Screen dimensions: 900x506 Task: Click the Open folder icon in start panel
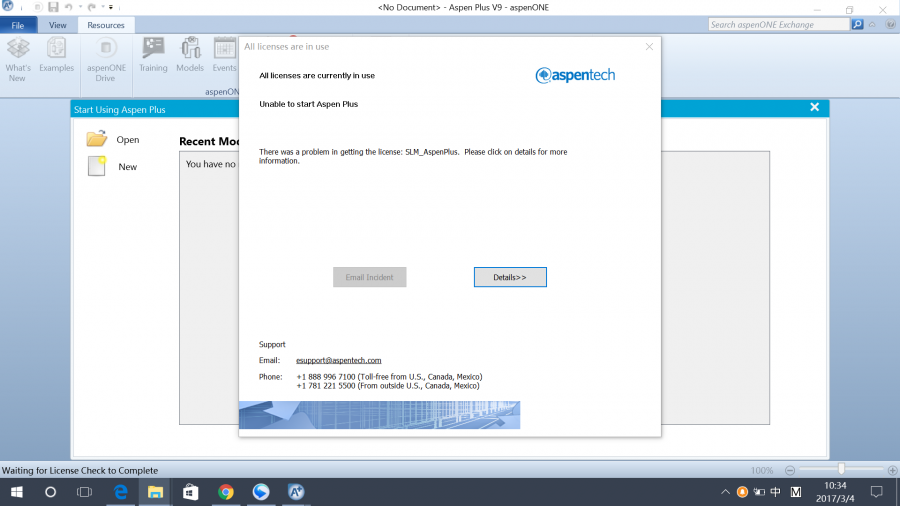coord(96,138)
